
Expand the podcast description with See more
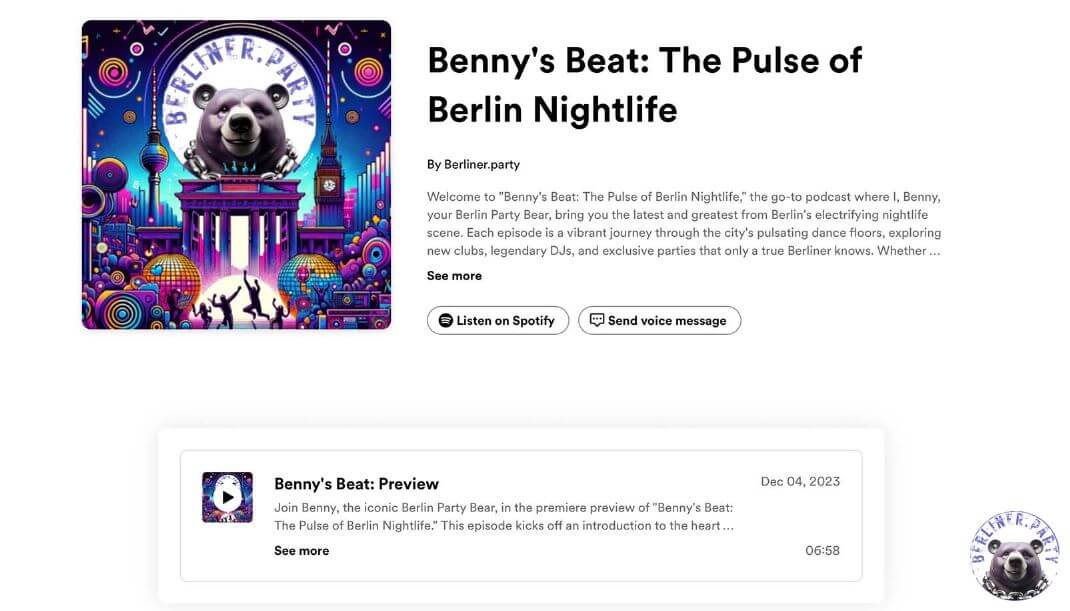(x=454, y=275)
